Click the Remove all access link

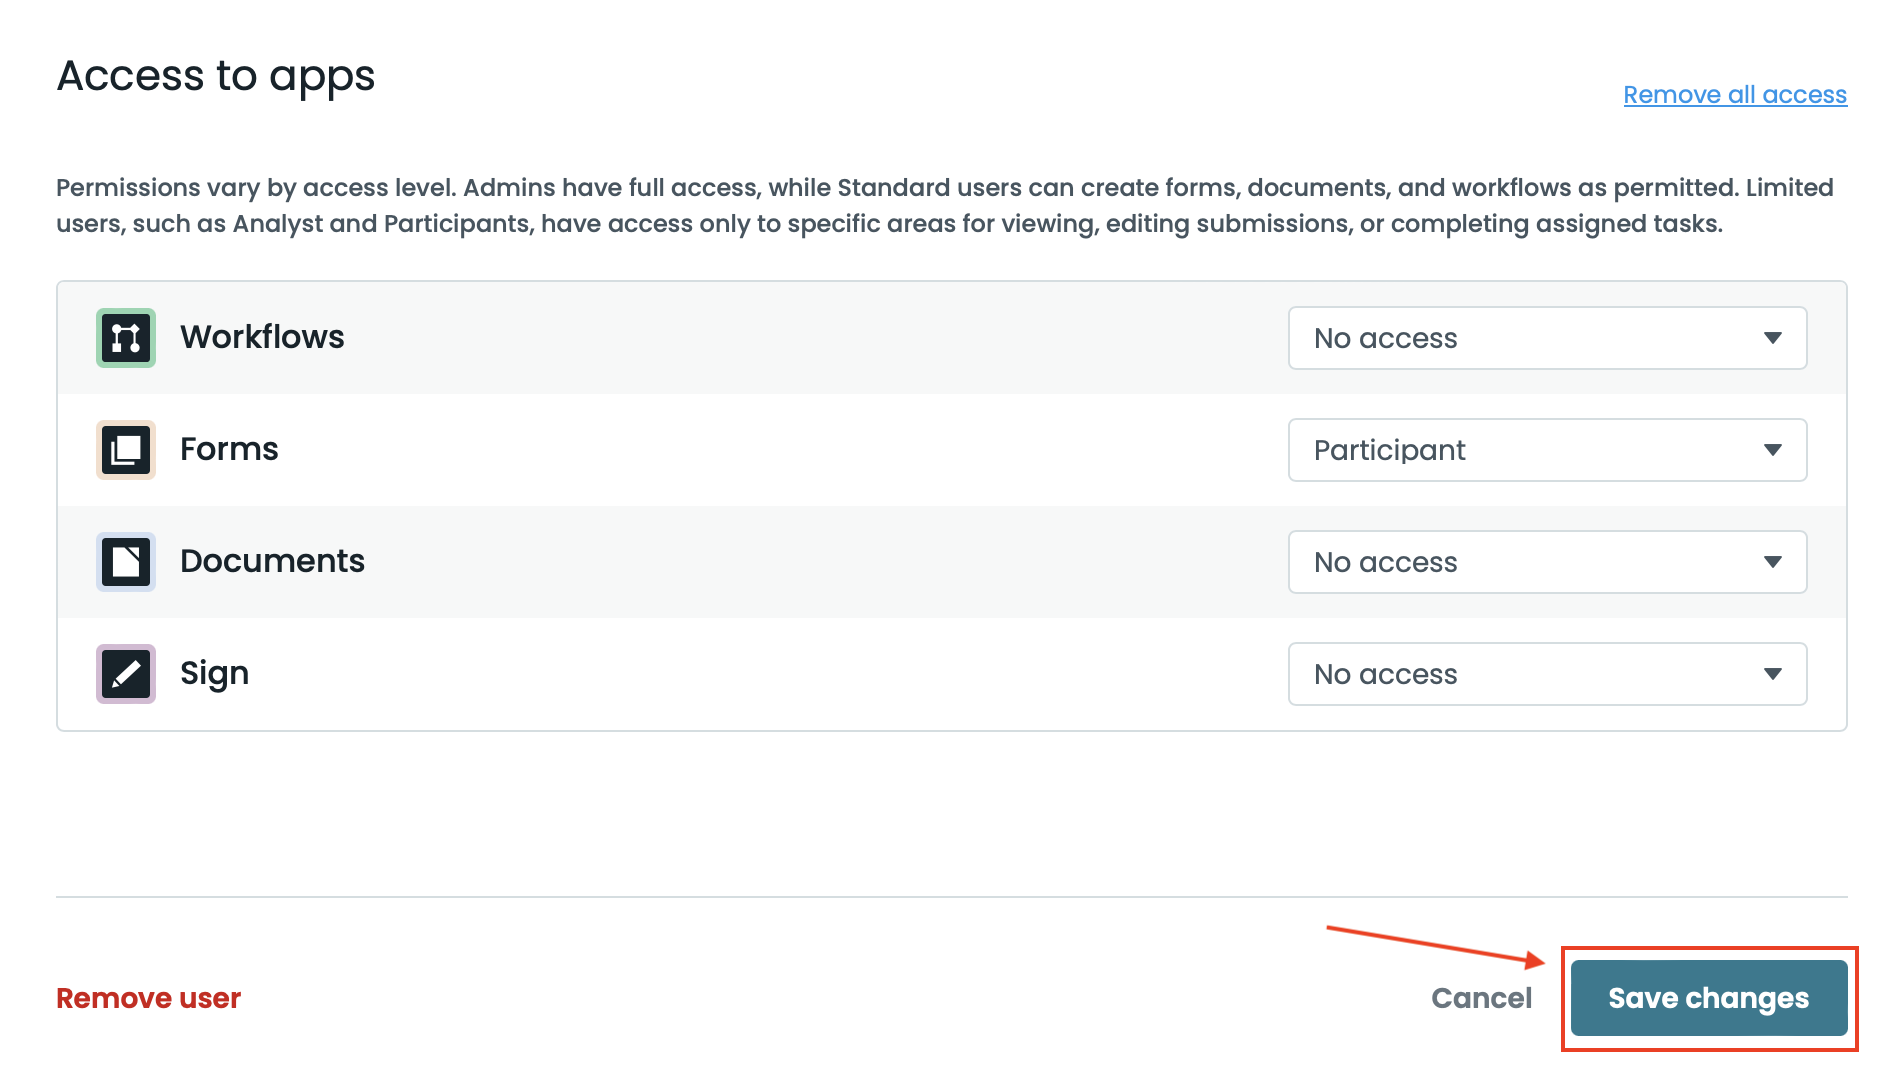(1734, 95)
